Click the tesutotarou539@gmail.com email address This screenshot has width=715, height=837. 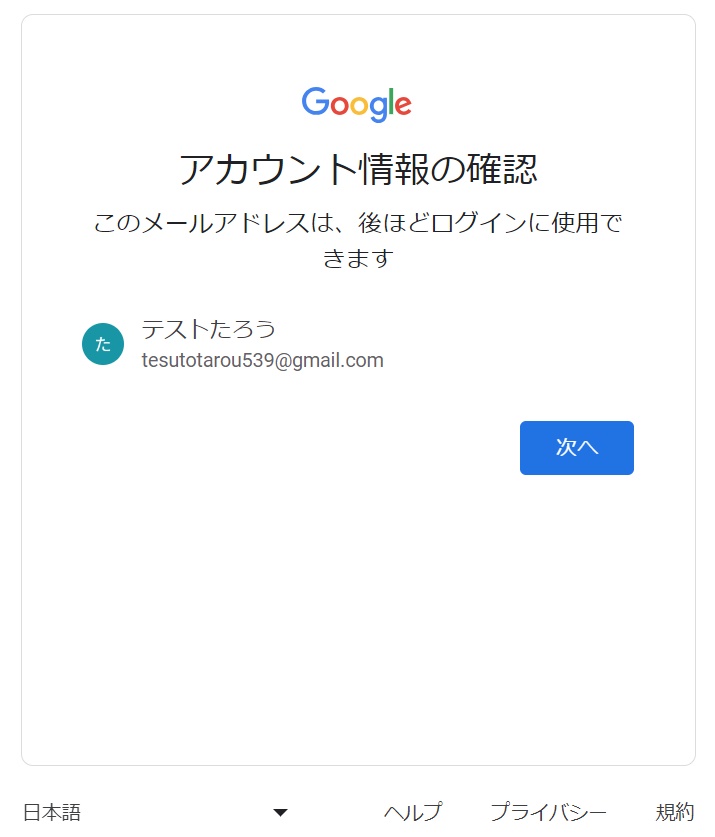(x=262, y=360)
